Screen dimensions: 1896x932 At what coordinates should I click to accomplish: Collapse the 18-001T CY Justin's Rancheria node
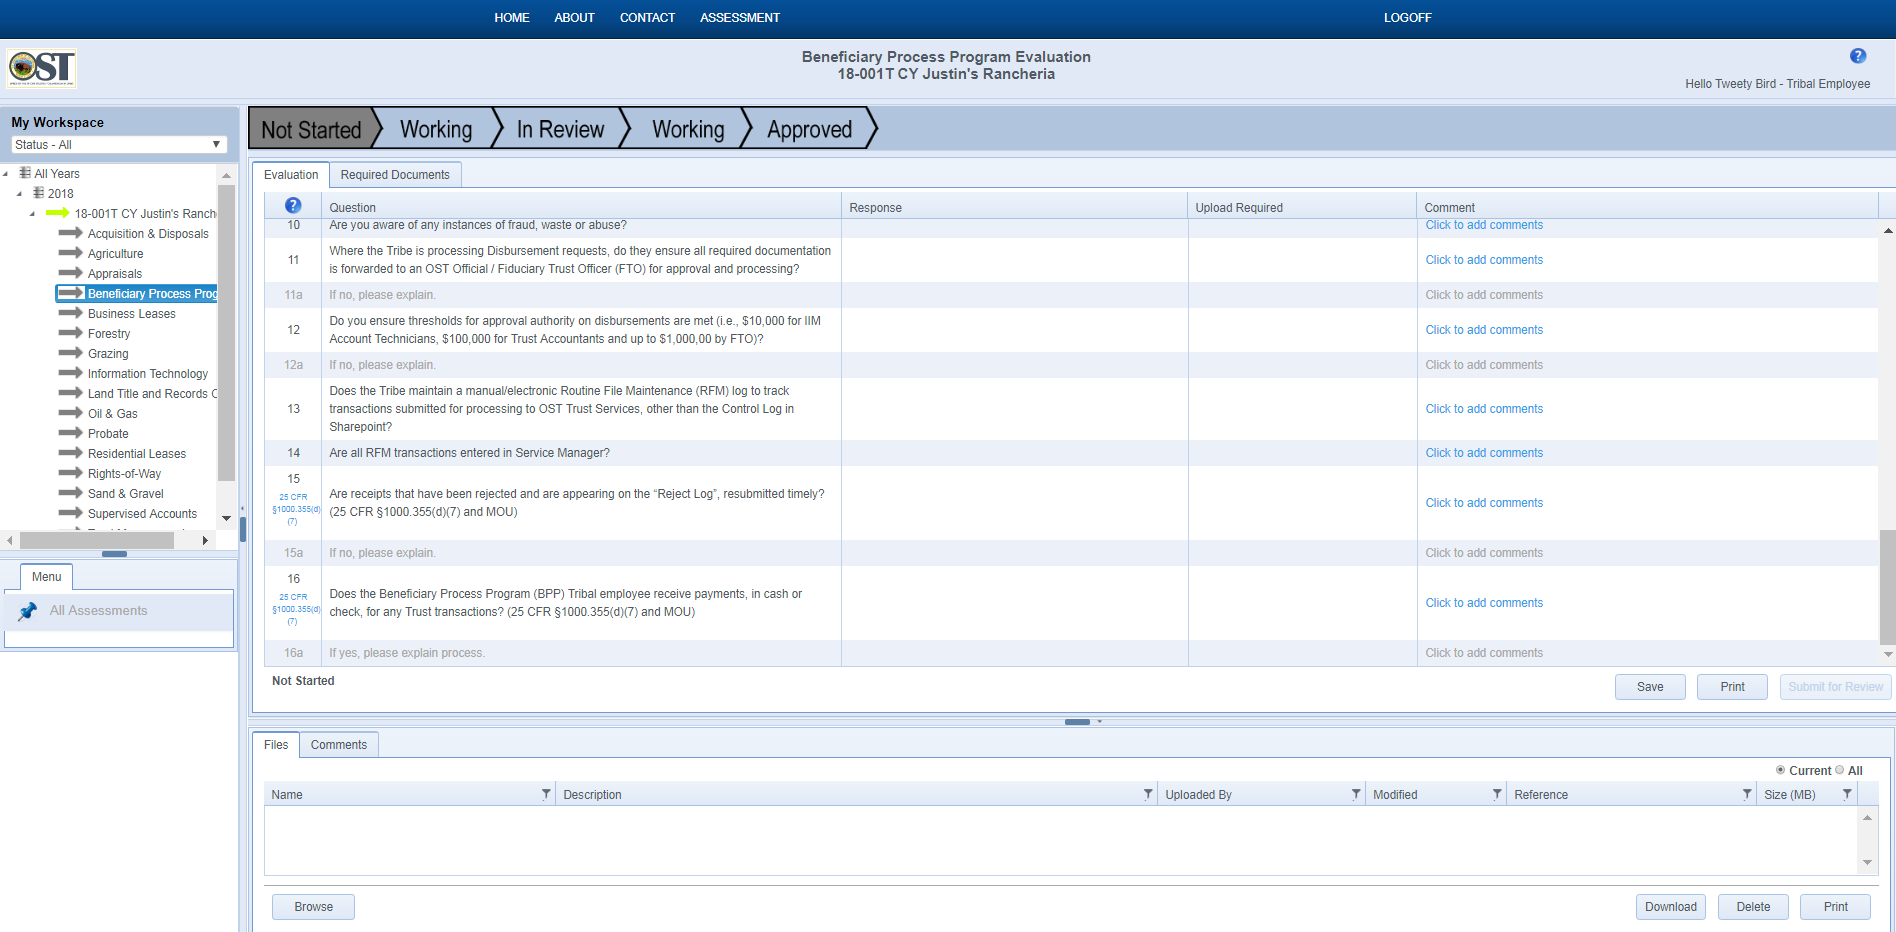tap(32, 214)
